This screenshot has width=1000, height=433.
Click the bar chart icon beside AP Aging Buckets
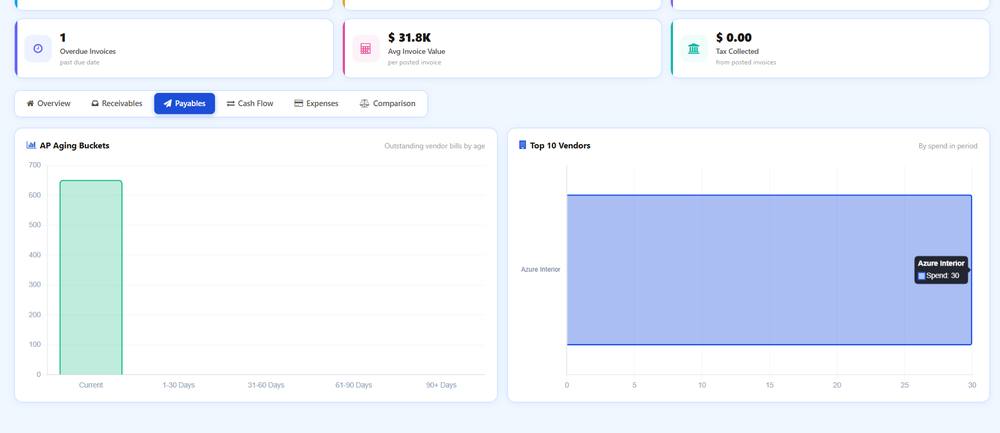point(31,145)
